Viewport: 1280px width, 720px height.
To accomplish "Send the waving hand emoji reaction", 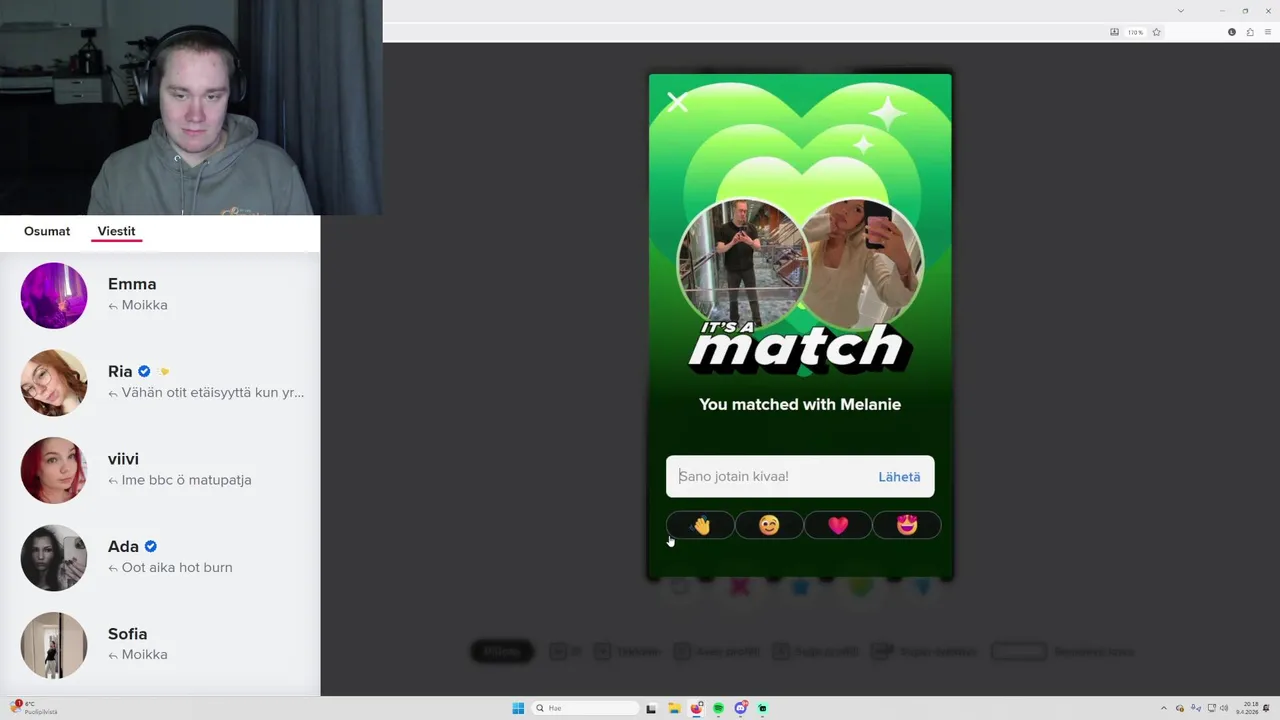I will [700, 525].
